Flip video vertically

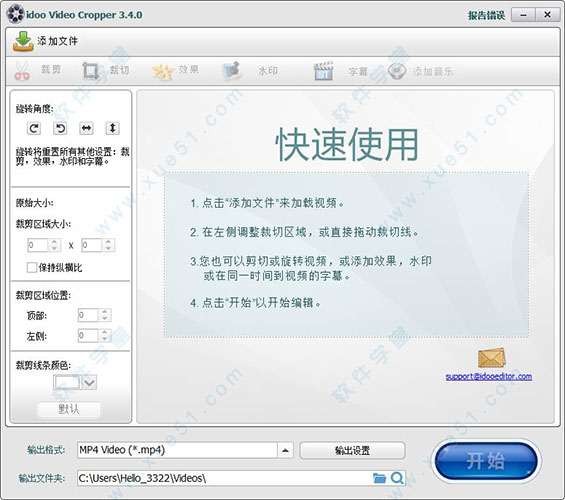pyautogui.click(x=112, y=128)
